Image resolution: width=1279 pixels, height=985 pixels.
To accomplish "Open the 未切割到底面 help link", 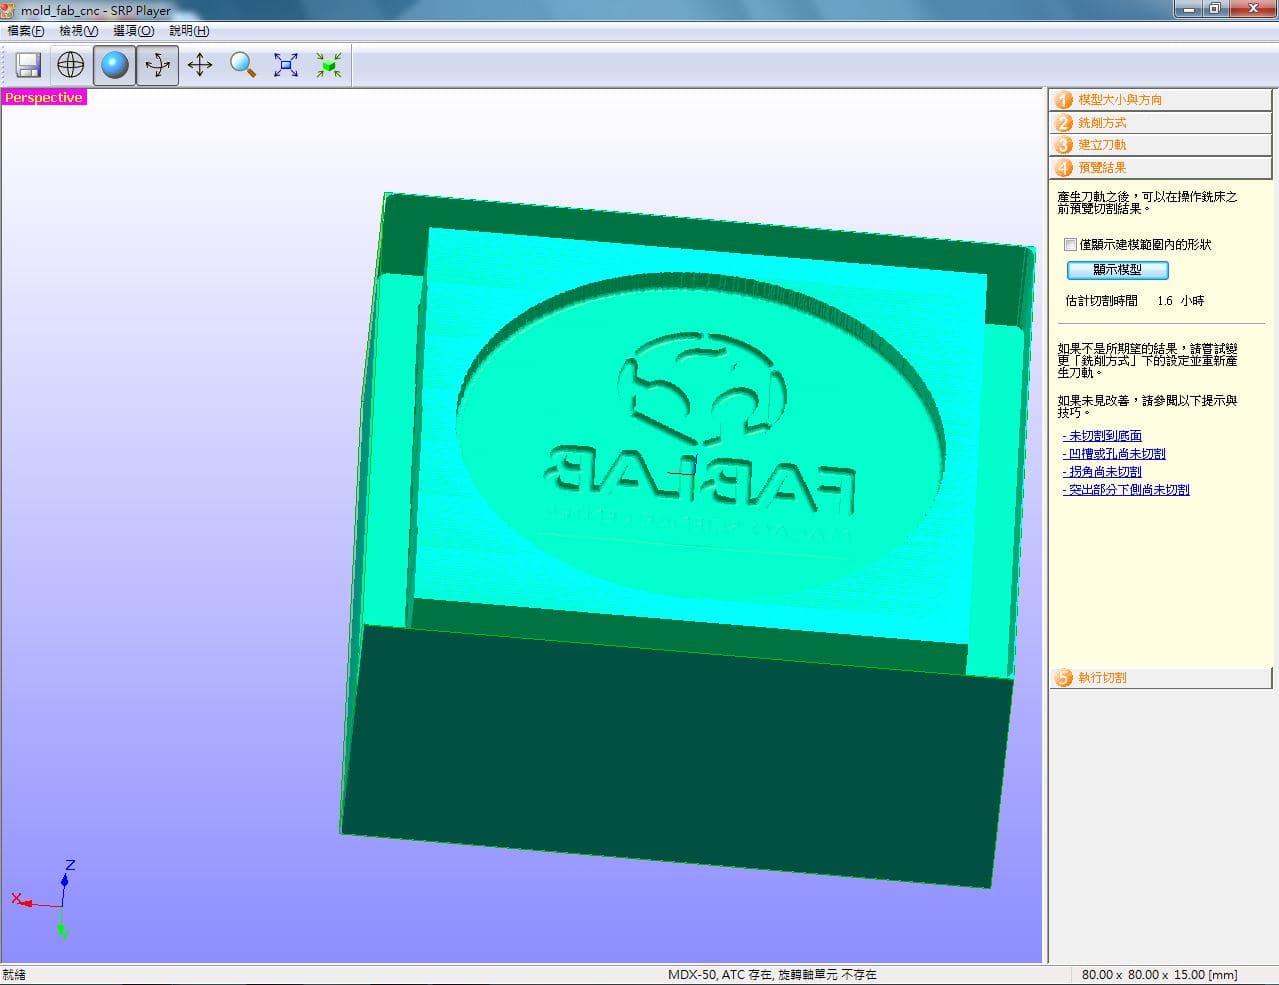I will click(x=1102, y=436).
